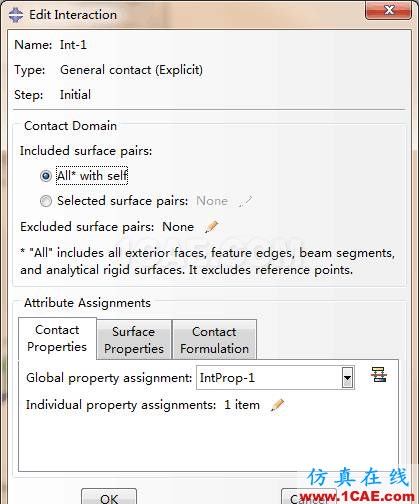
Task: Click the Selected surface pairs label
Action: 122,201
